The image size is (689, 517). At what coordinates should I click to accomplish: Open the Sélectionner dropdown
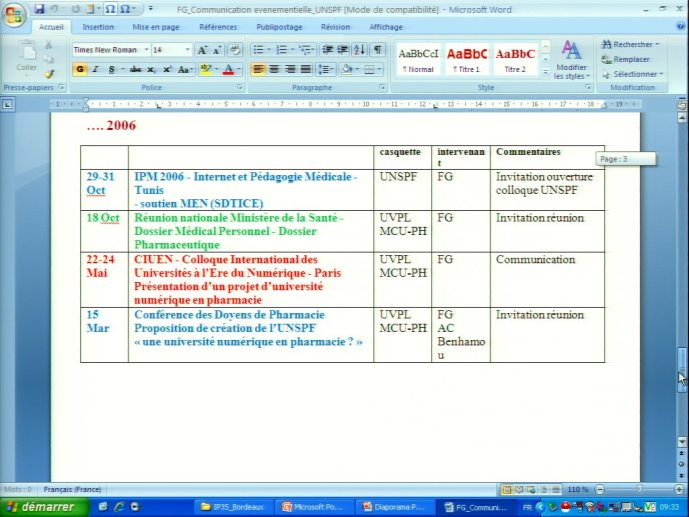633,74
